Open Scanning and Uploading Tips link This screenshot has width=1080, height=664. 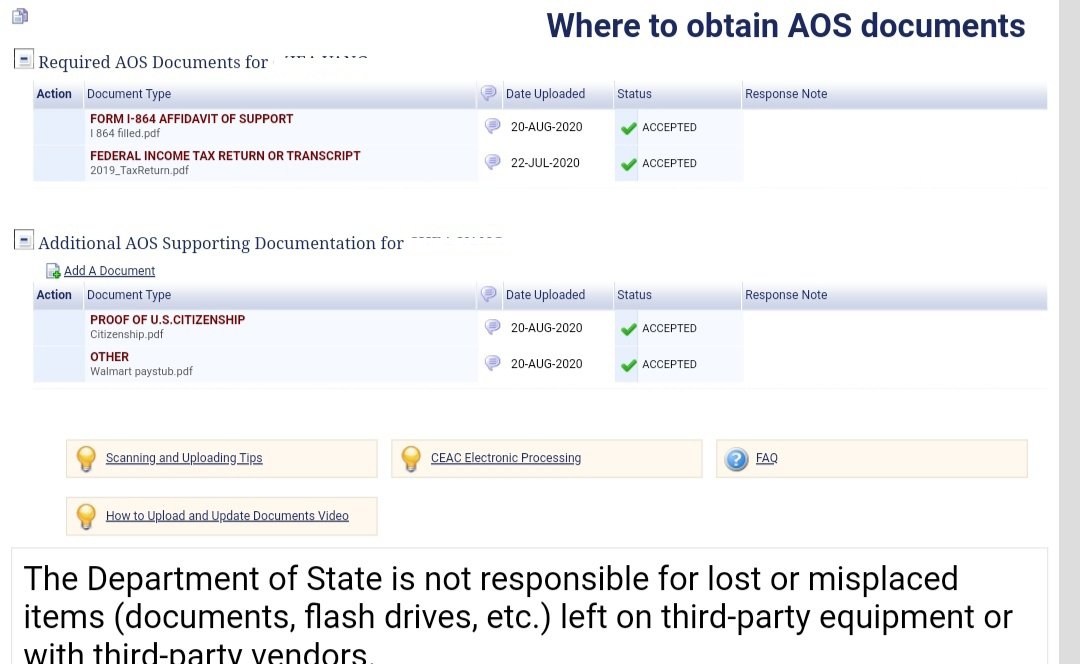(184, 458)
